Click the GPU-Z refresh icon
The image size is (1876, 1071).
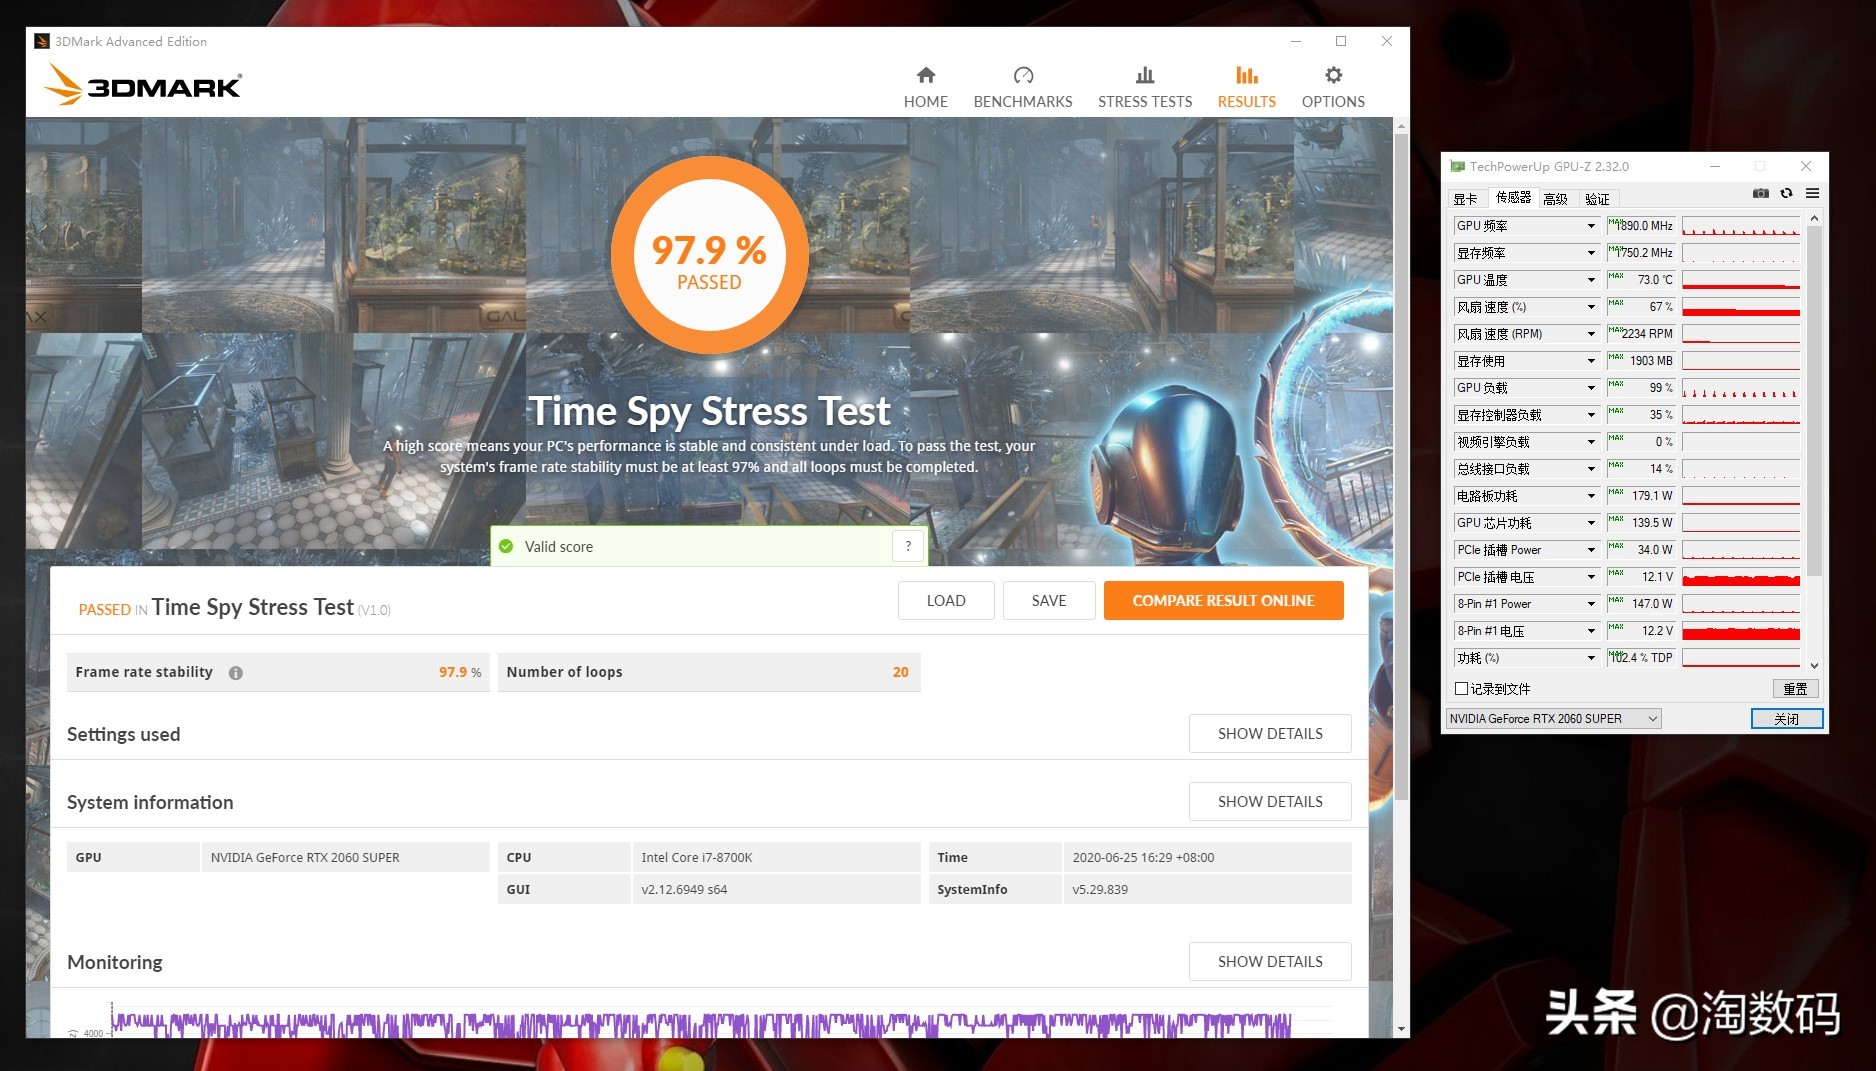pyautogui.click(x=1786, y=194)
